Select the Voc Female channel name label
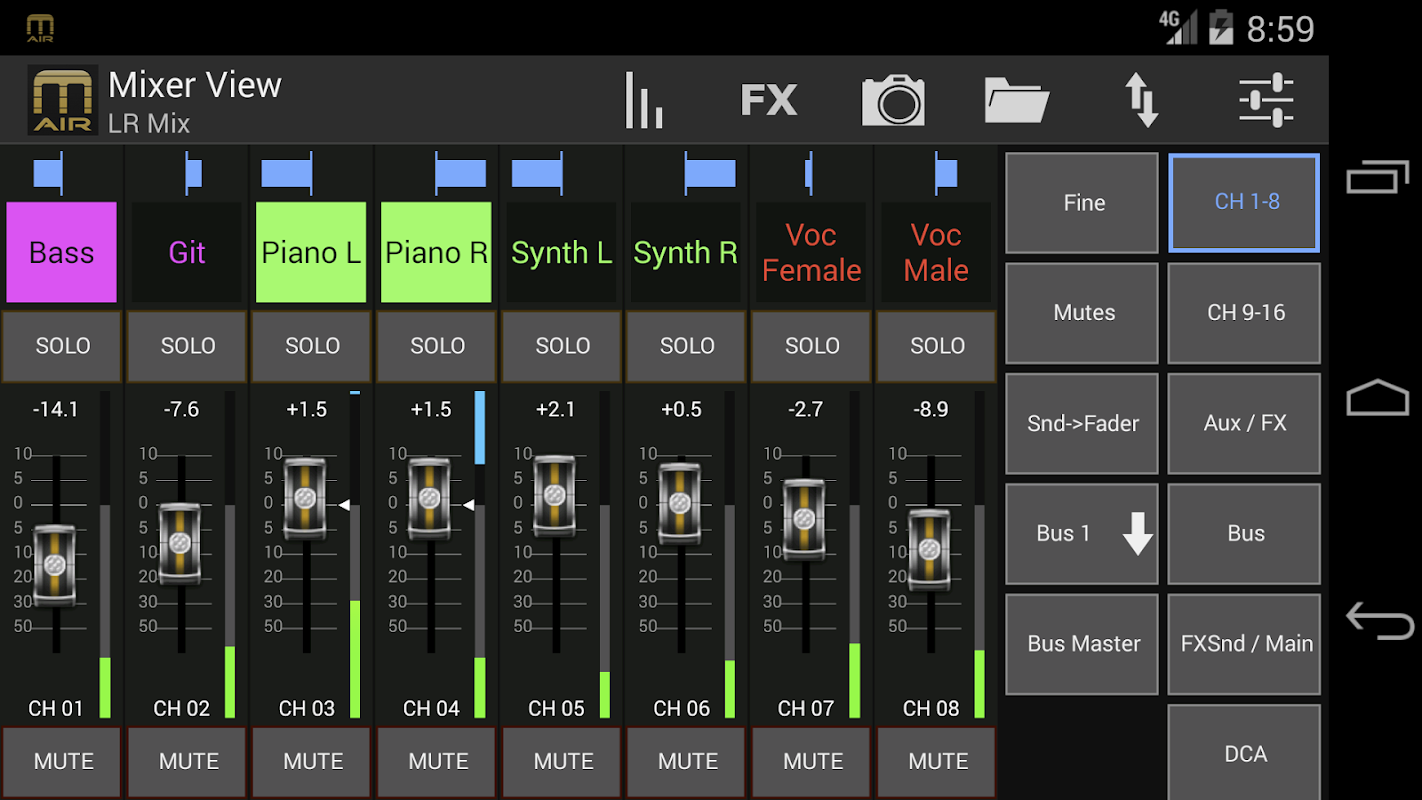 pyautogui.click(x=811, y=253)
